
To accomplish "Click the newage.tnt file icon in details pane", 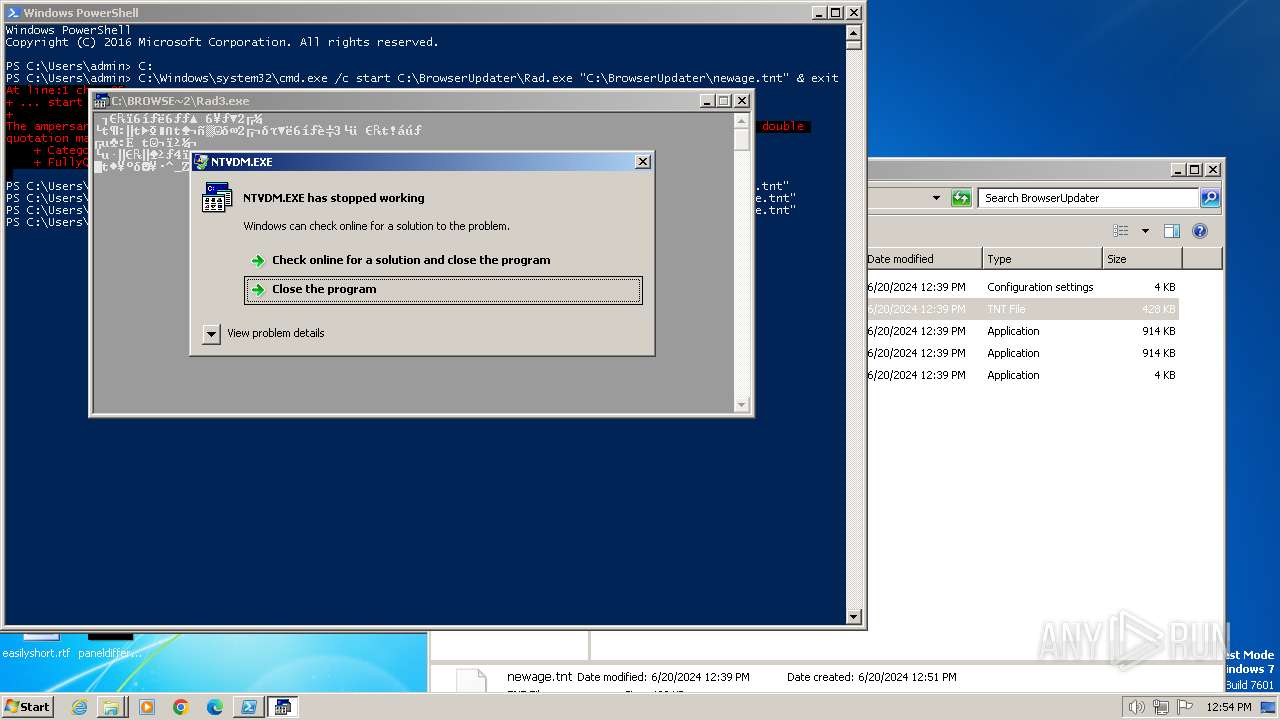I will click(471, 681).
